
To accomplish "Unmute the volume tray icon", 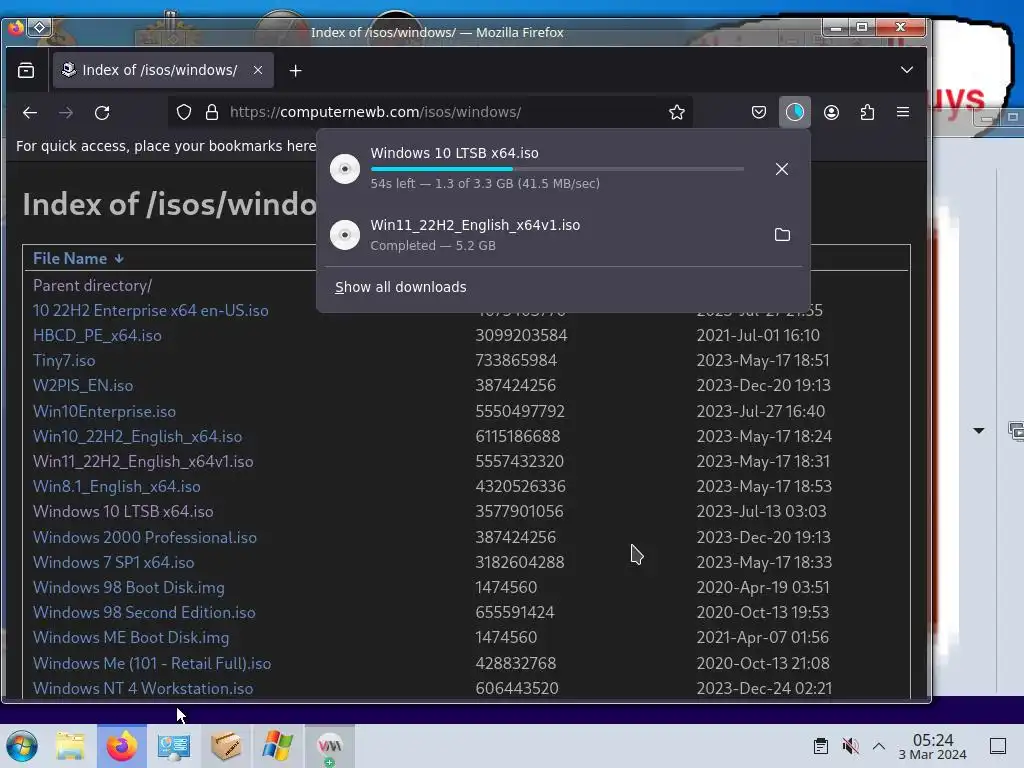I will (850, 746).
